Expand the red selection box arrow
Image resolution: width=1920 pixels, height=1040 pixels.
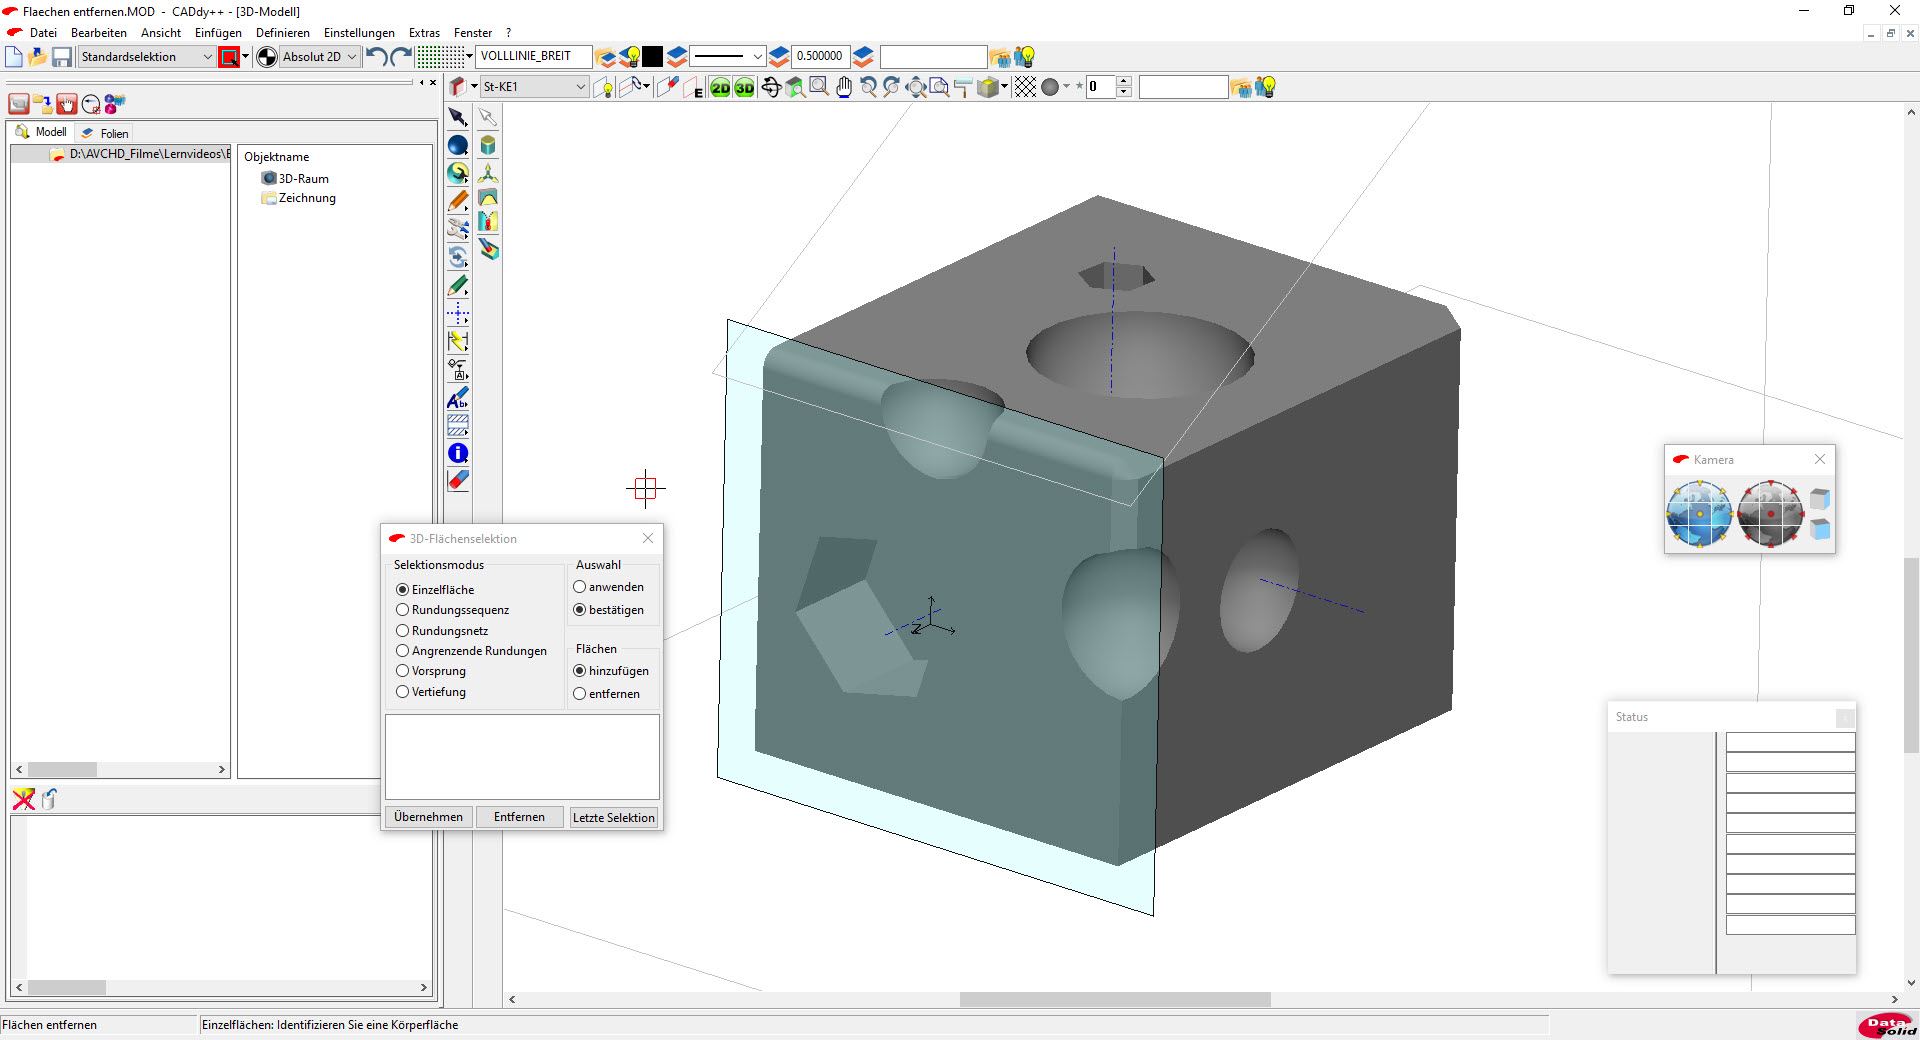click(246, 57)
